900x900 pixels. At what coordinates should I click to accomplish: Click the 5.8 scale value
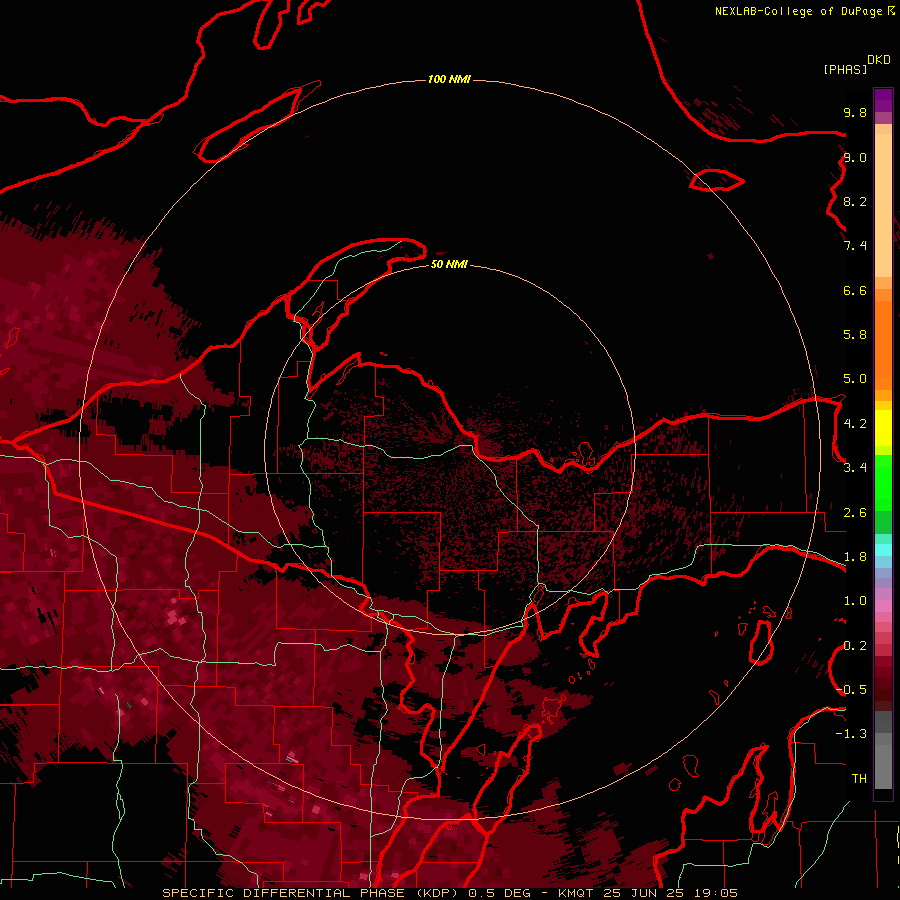[855, 335]
